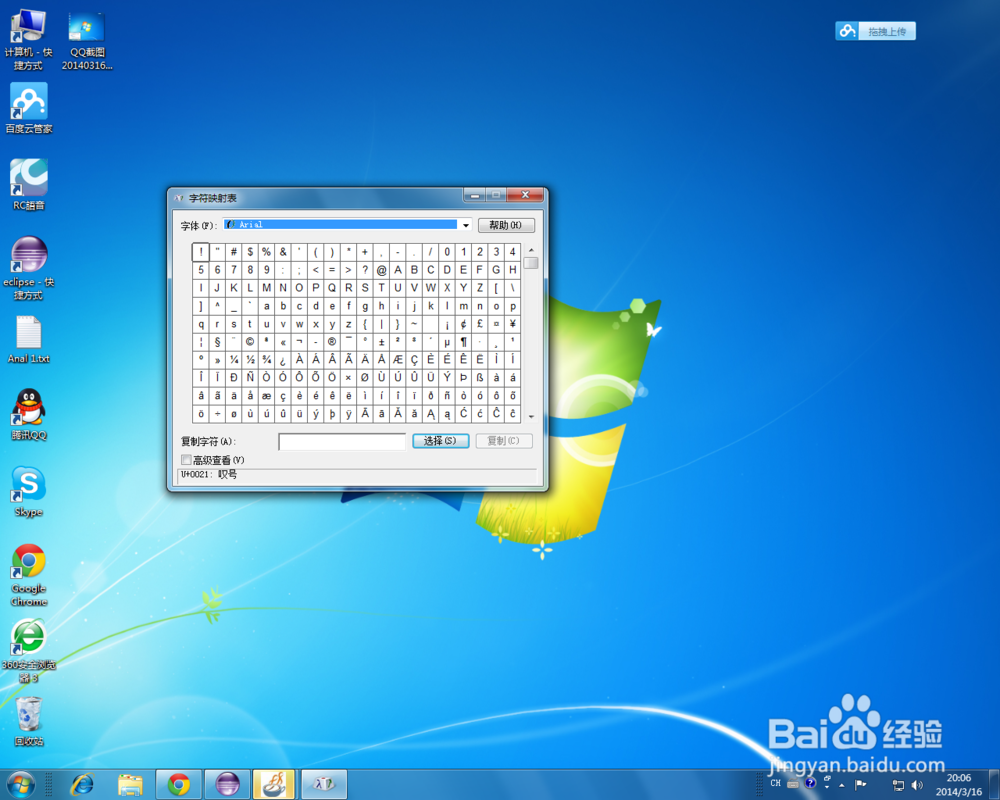Screen dimensions: 1000x800
Task: Click the Action Center flag icon
Action: [860, 784]
